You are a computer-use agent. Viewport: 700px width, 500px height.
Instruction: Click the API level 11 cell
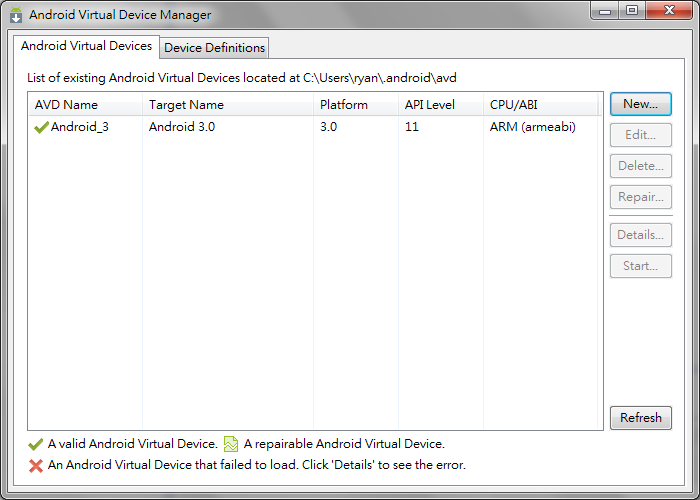point(412,127)
